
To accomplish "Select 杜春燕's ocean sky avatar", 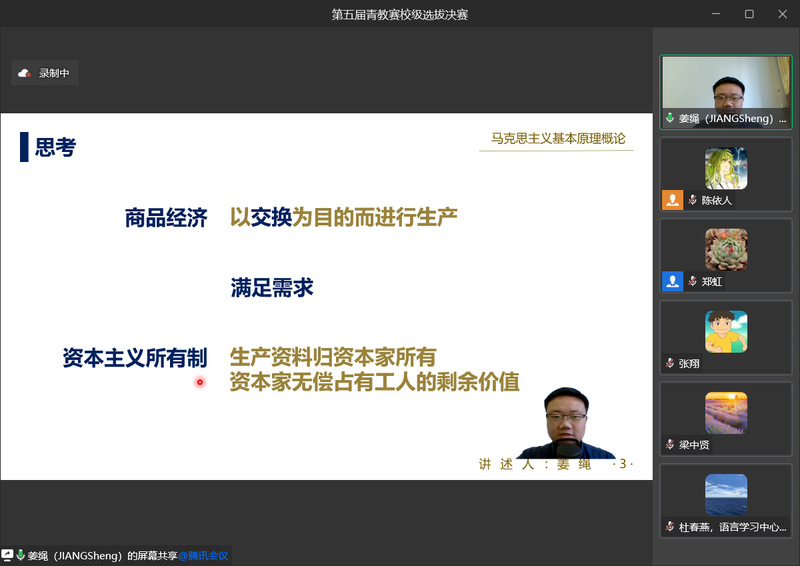I will 725,494.
